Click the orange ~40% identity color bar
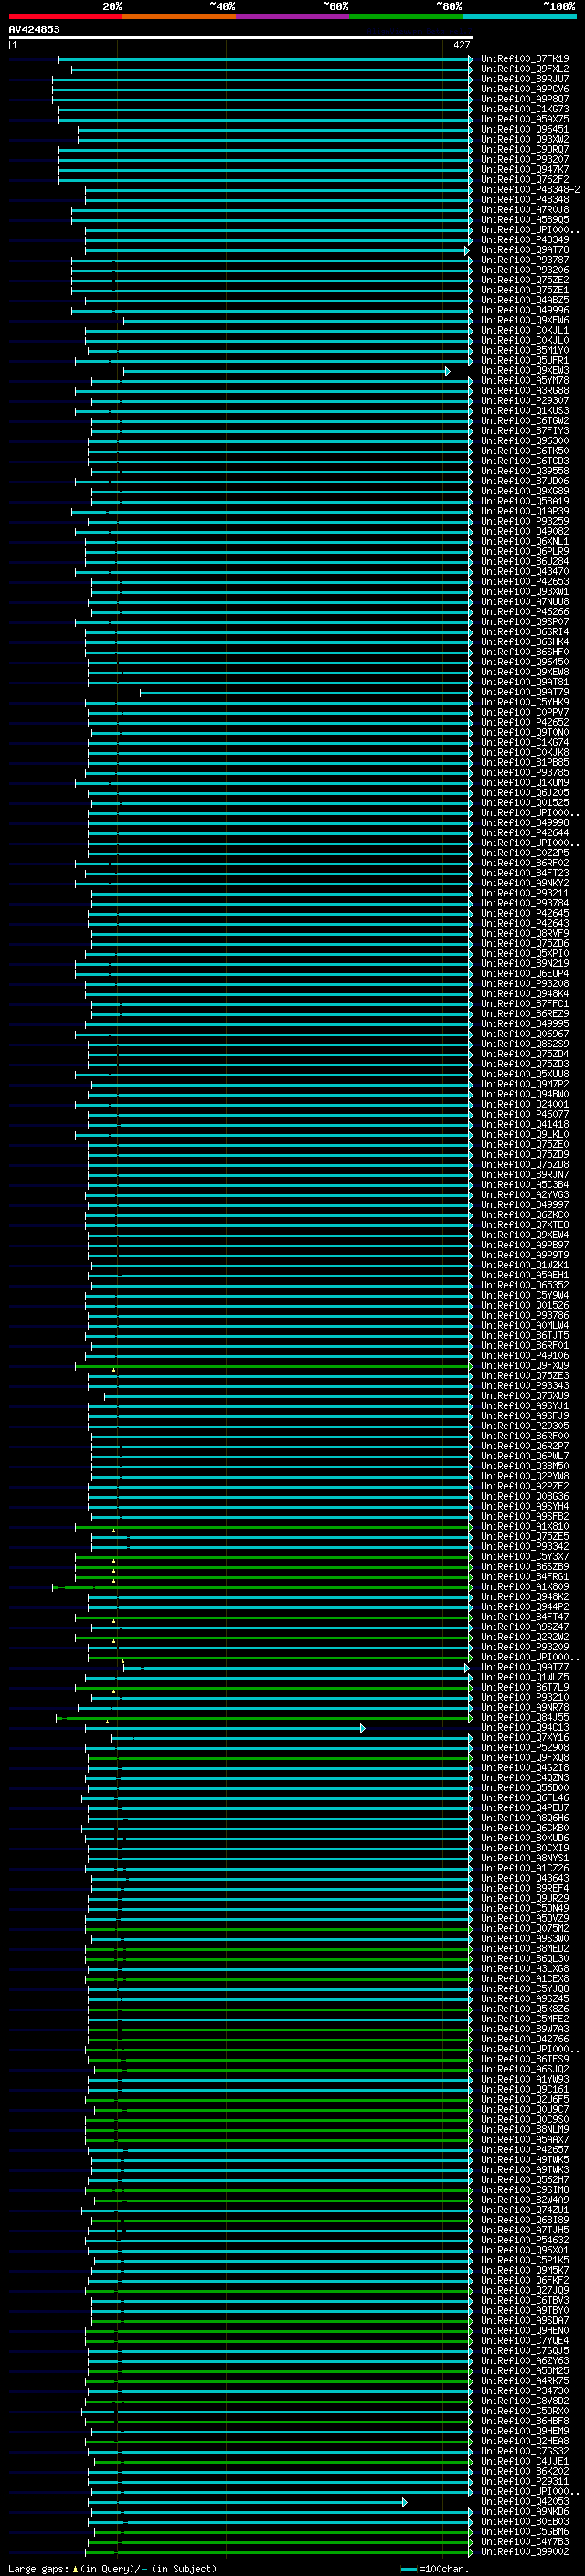 tap(179, 17)
